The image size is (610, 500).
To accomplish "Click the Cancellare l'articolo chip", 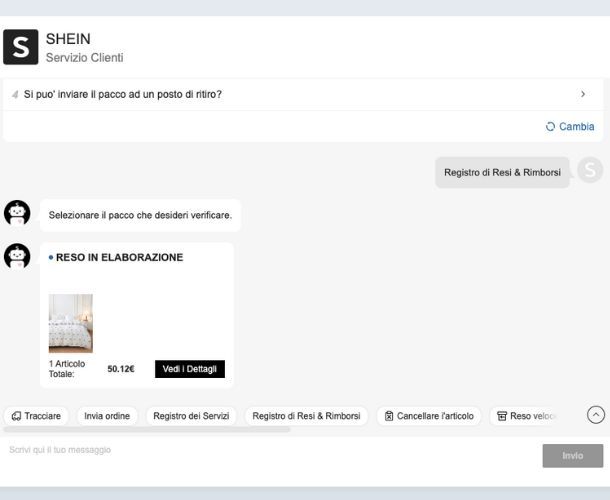I will click(429, 416).
